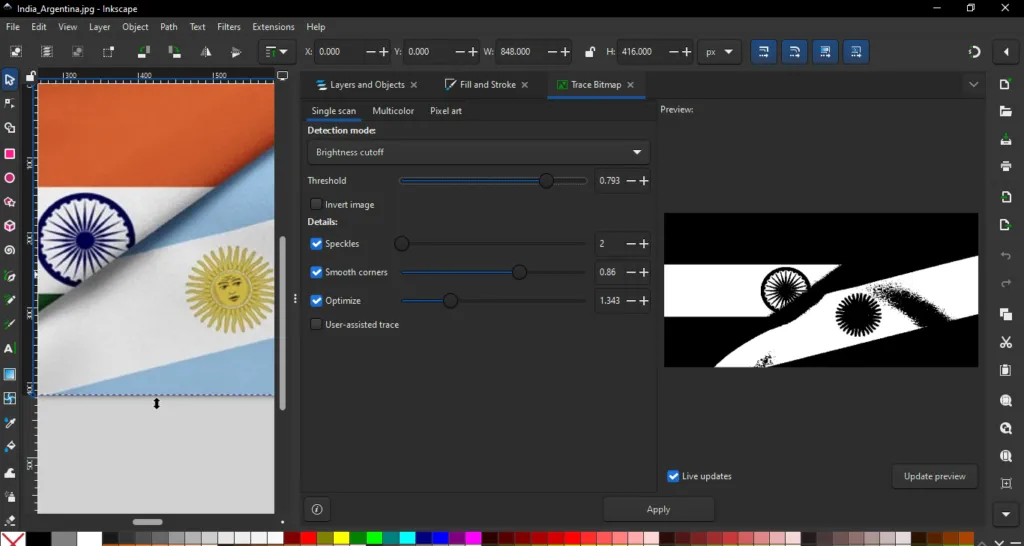Screen dimensions: 1024x546
Task: Open raise/lower stacking order dropdown
Action: (277, 52)
